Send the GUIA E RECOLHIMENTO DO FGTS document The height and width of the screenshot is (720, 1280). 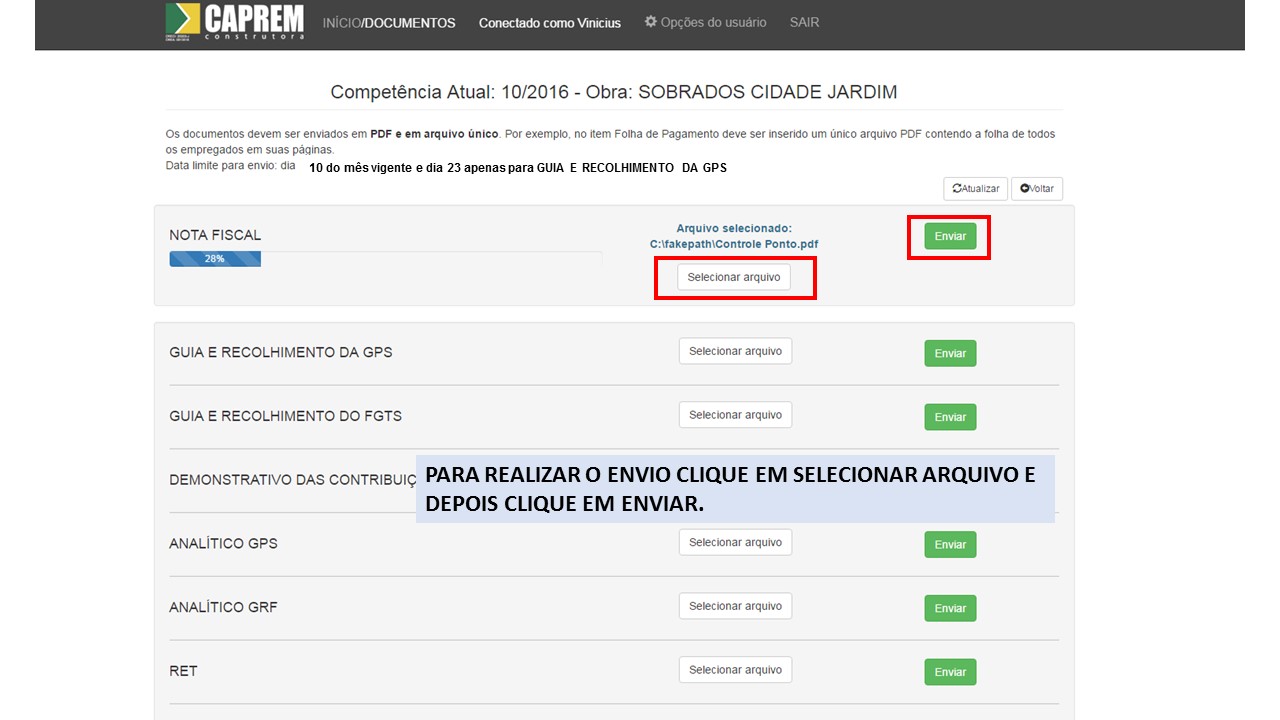tap(950, 417)
